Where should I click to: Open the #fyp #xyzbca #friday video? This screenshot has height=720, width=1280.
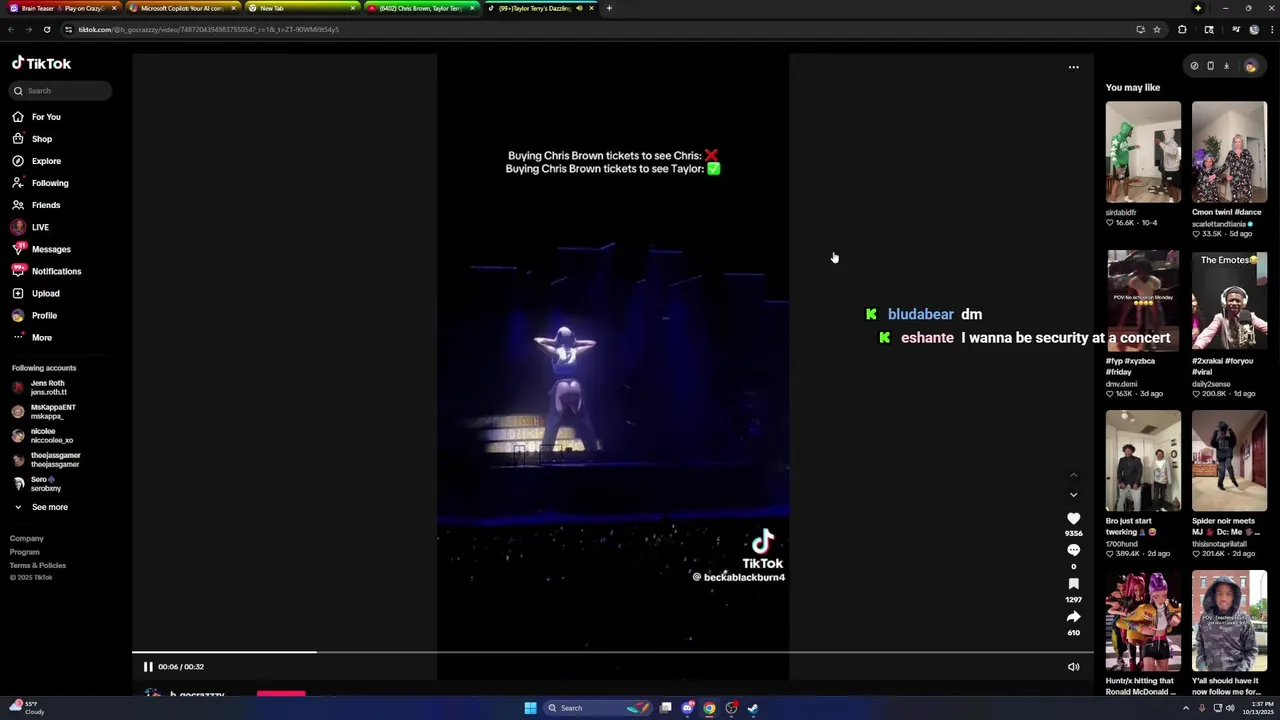point(1143,301)
